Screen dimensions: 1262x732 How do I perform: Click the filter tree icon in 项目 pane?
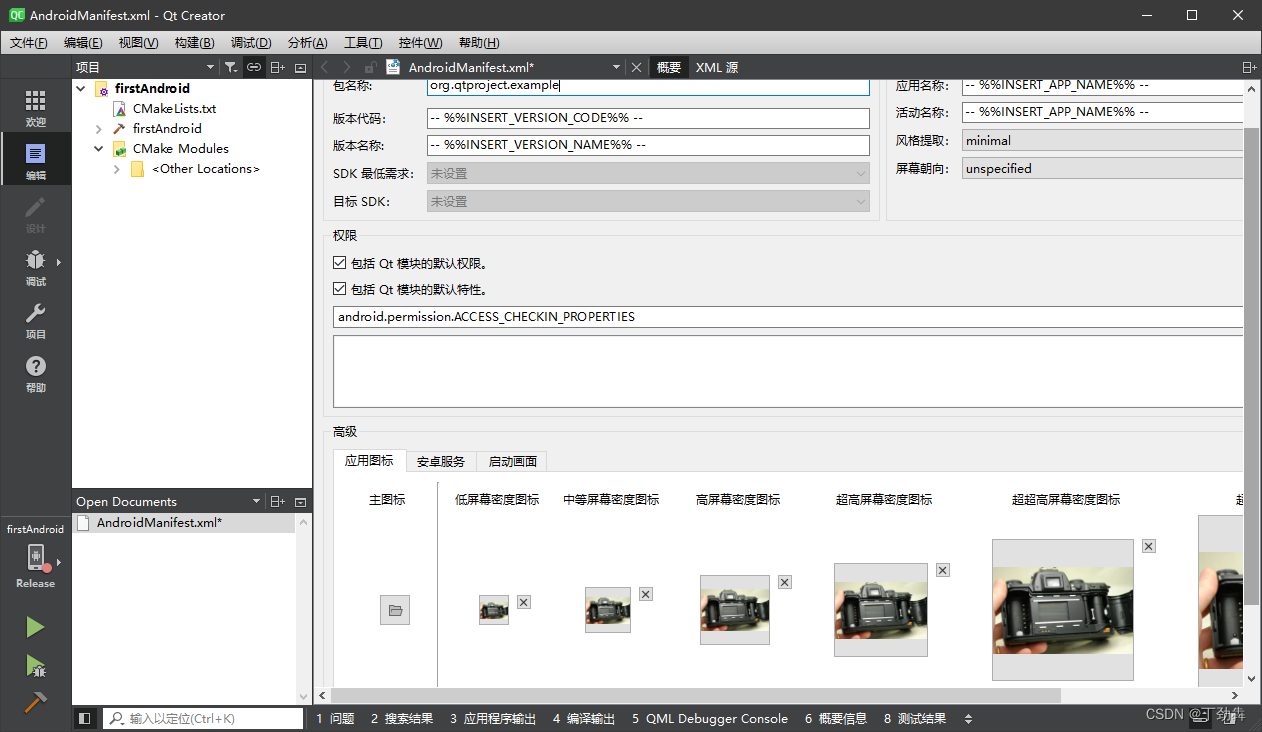[x=231, y=67]
